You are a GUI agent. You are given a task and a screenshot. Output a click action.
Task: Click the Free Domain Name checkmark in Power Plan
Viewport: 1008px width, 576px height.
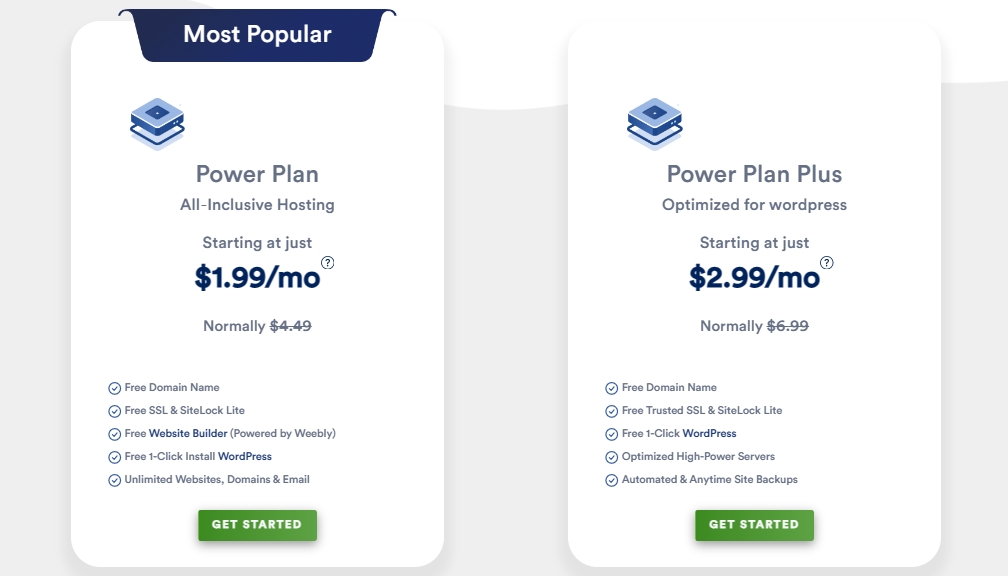pyautogui.click(x=115, y=388)
